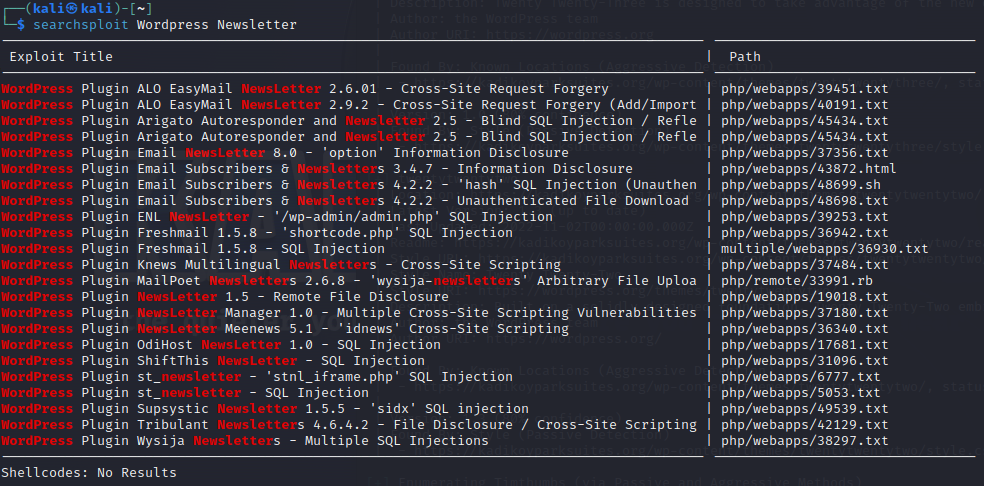This screenshot has height=486, width=984.
Task: Click path php/webapps/31096.txt
Action: click(805, 361)
